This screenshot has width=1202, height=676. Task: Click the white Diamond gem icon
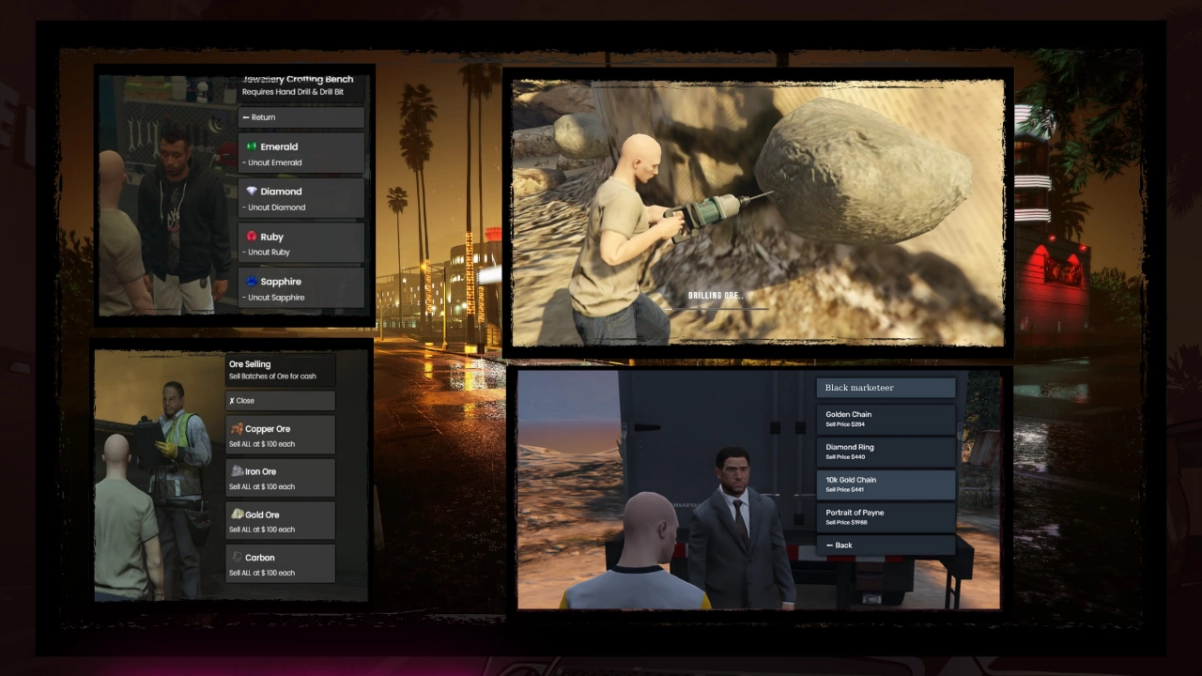(x=251, y=191)
